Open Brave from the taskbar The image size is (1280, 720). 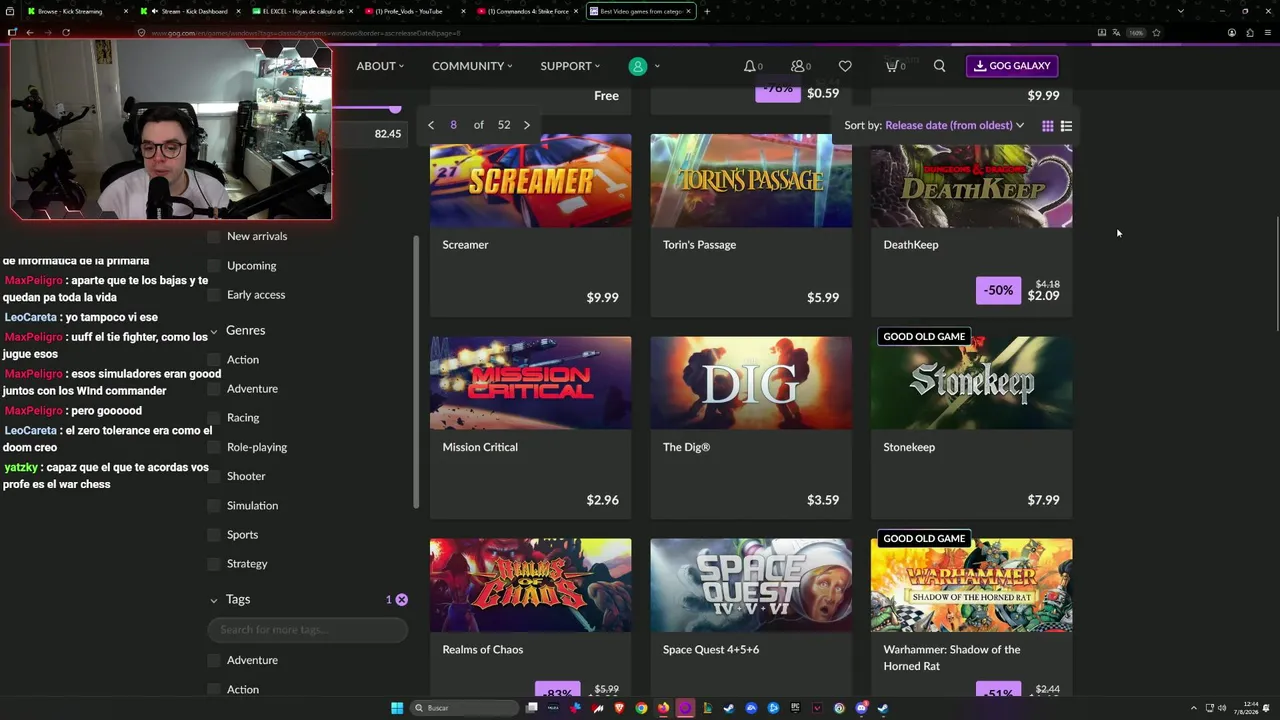[619, 708]
